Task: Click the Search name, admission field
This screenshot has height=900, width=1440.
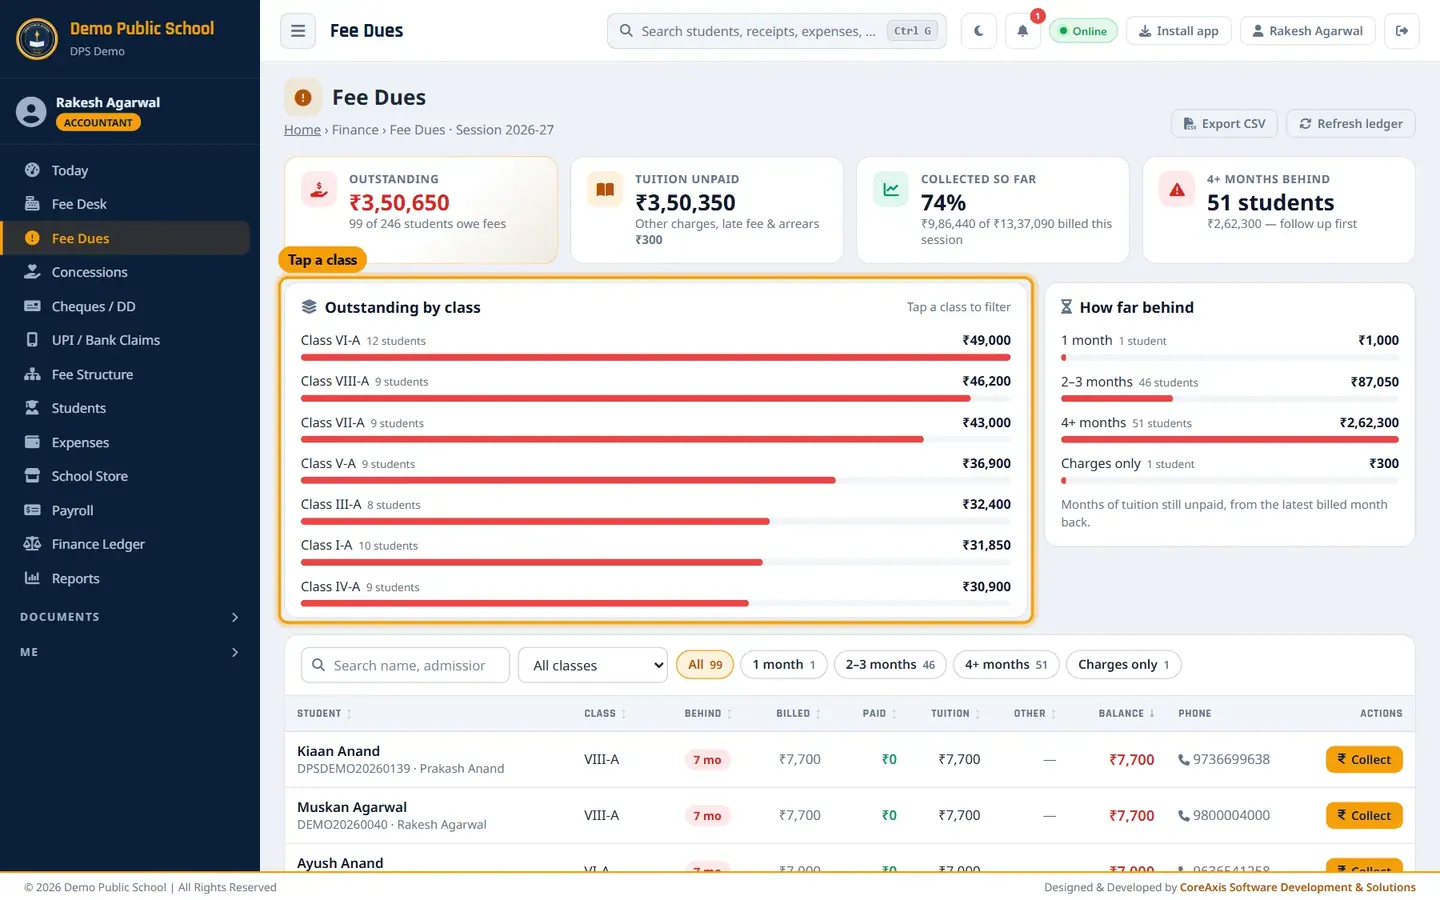Action: pyautogui.click(x=405, y=665)
